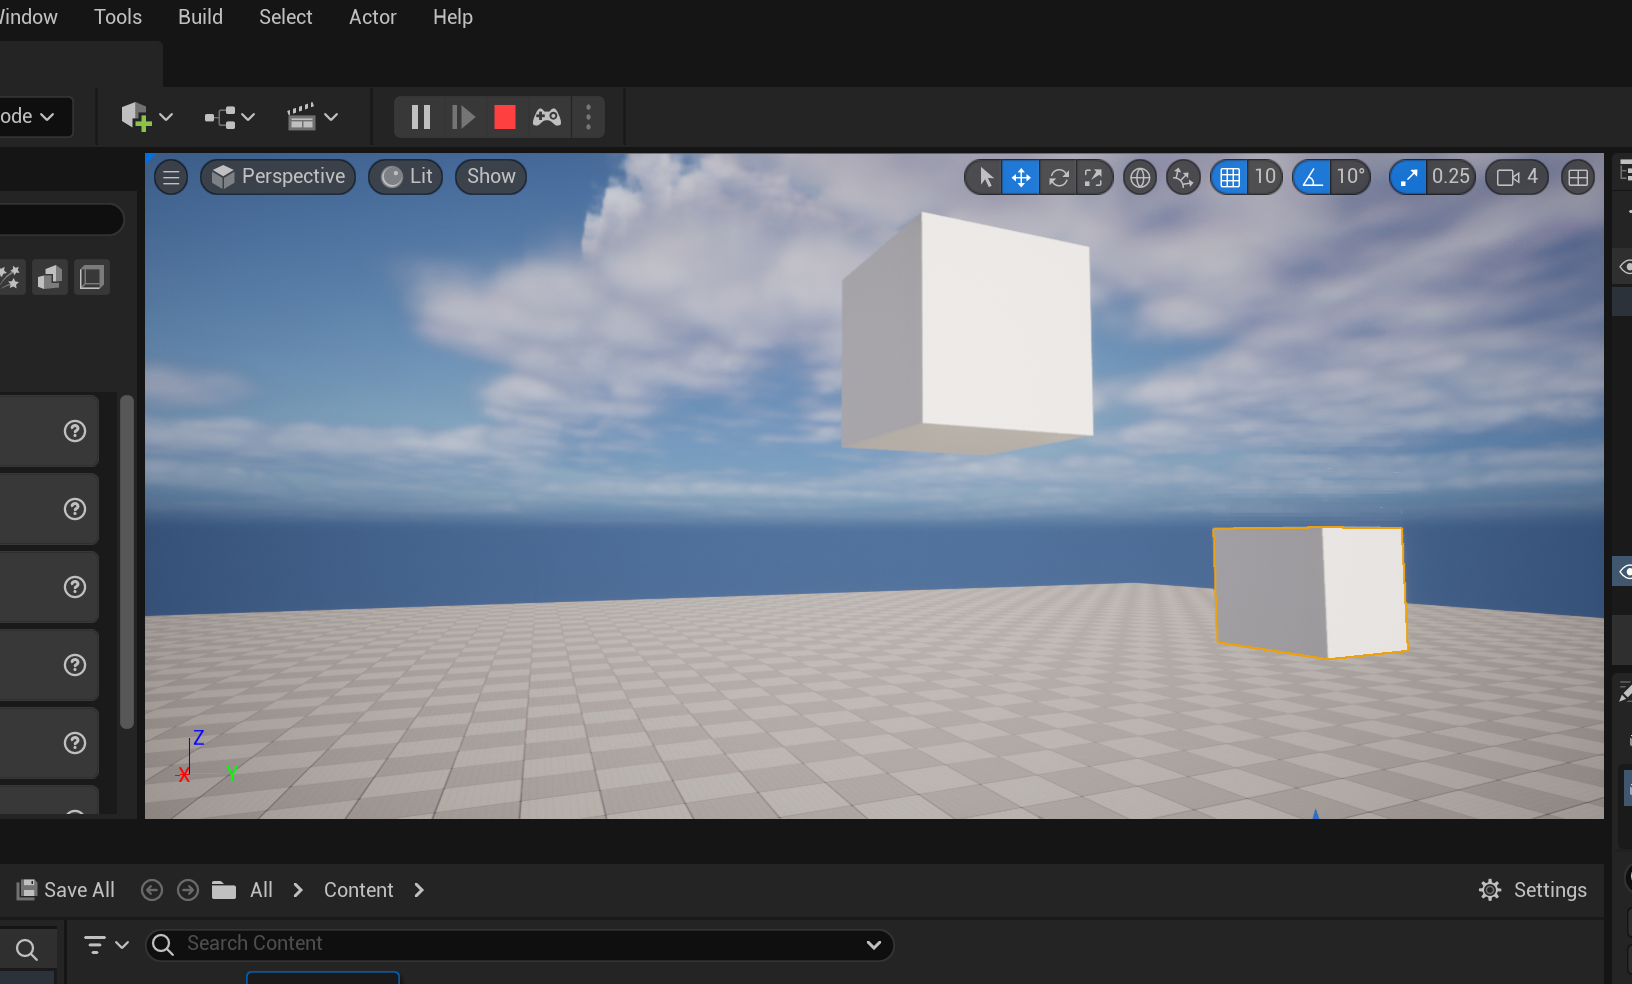Click the add content cube icon
The image size is (1632, 984).
point(135,117)
